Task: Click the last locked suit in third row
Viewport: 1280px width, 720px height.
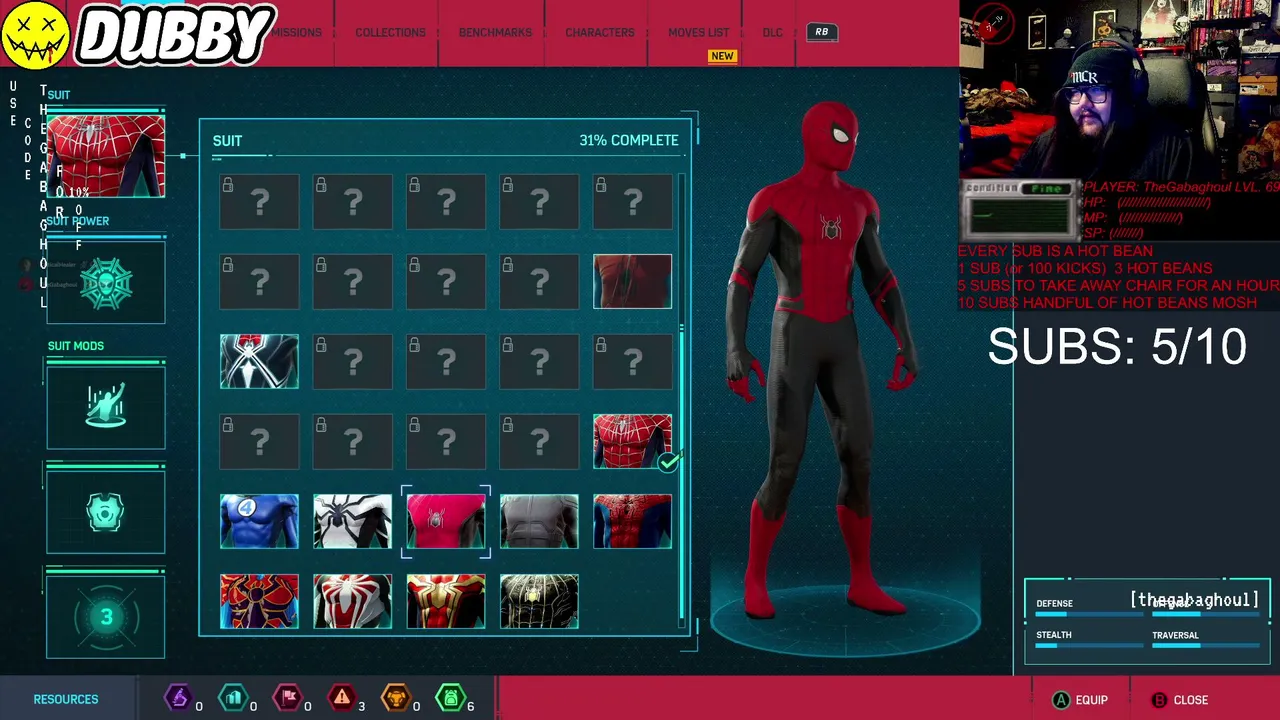Action: (632, 361)
